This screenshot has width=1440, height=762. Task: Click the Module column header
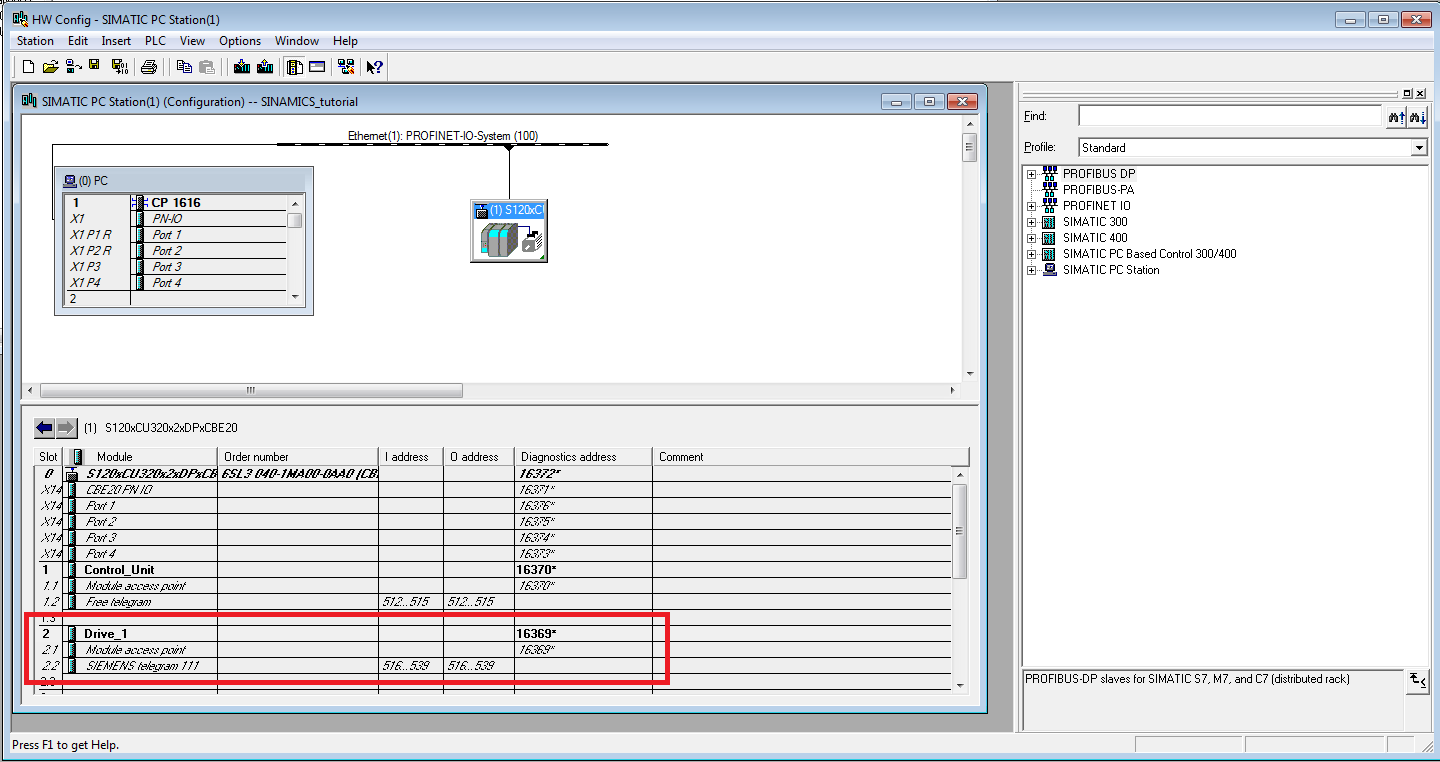coord(141,457)
